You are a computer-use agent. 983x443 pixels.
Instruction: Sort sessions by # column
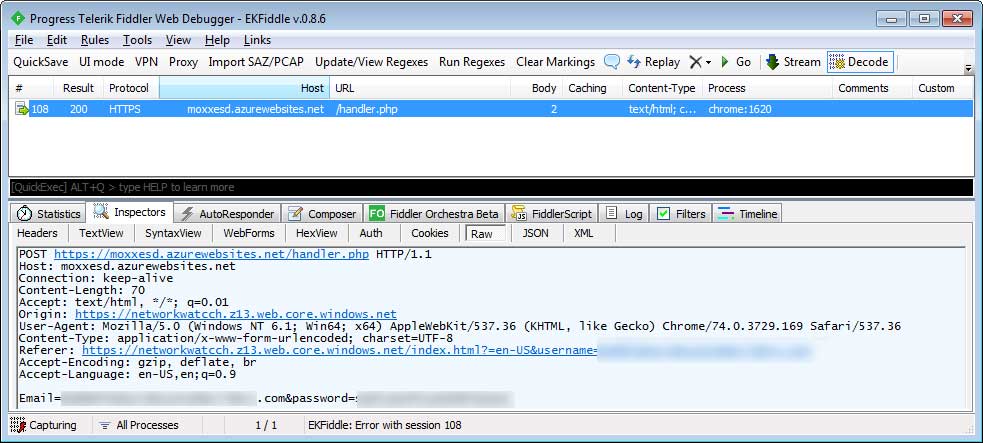[x=32, y=88]
